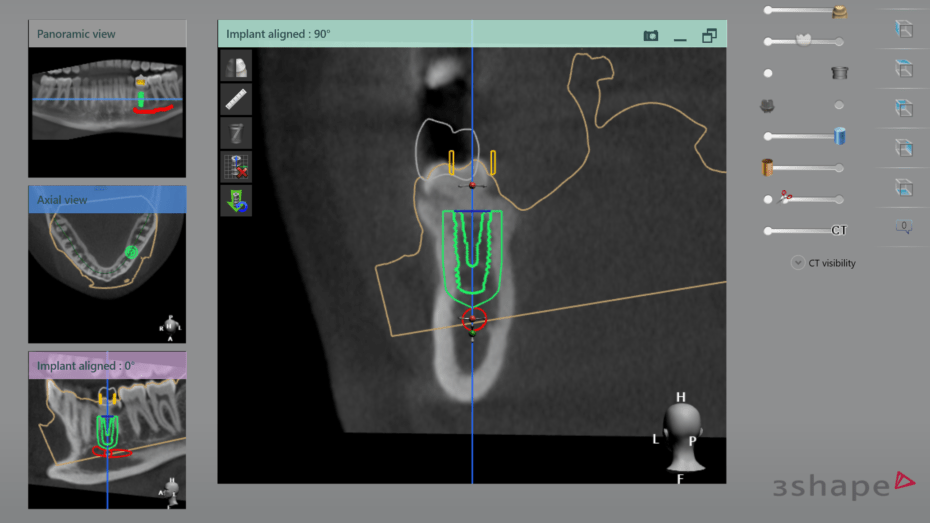Select the Panoramic view panel header
Viewport: 930px width, 523px height.
[x=107, y=34]
